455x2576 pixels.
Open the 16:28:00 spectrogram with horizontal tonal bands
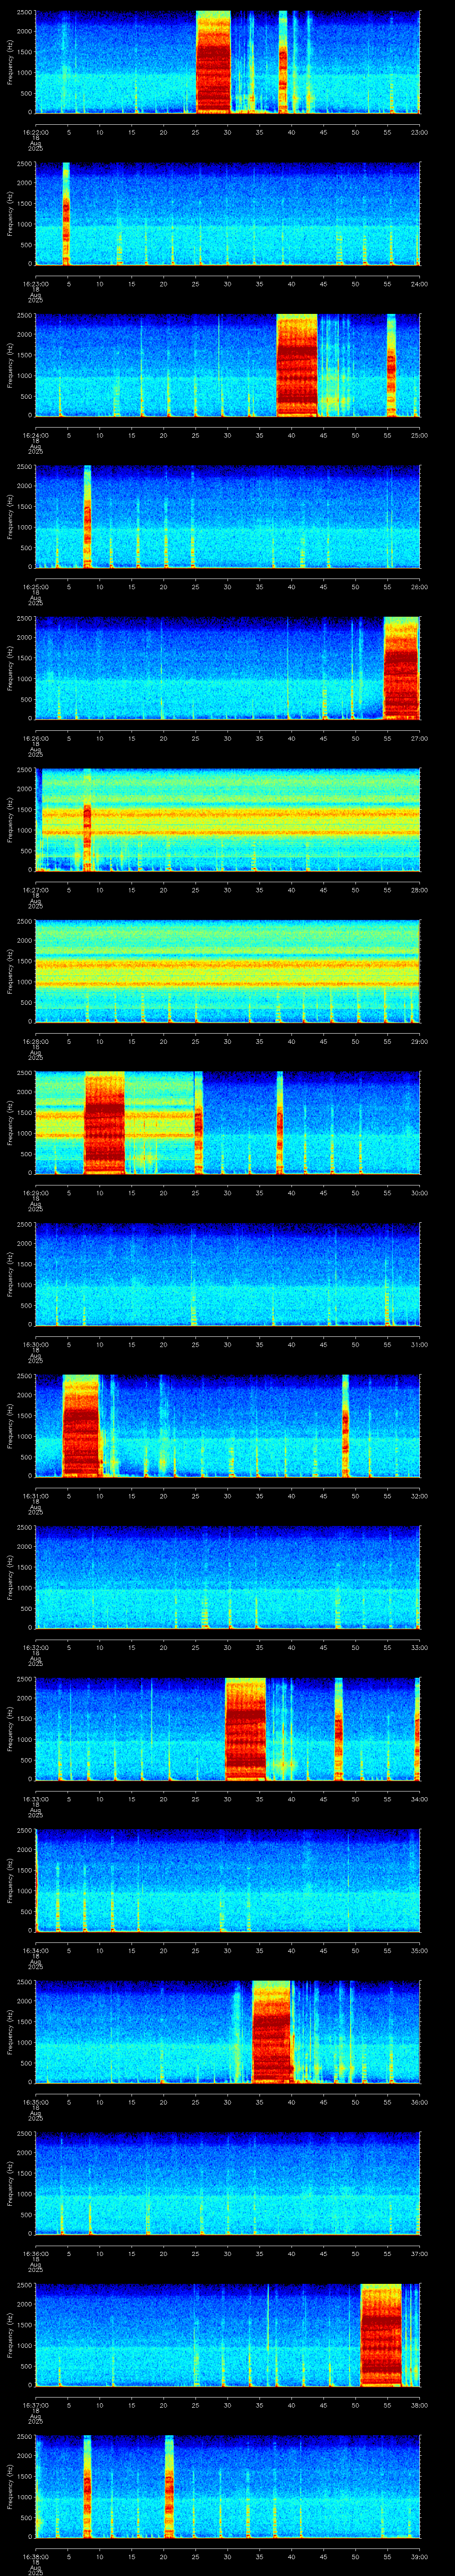(227, 971)
